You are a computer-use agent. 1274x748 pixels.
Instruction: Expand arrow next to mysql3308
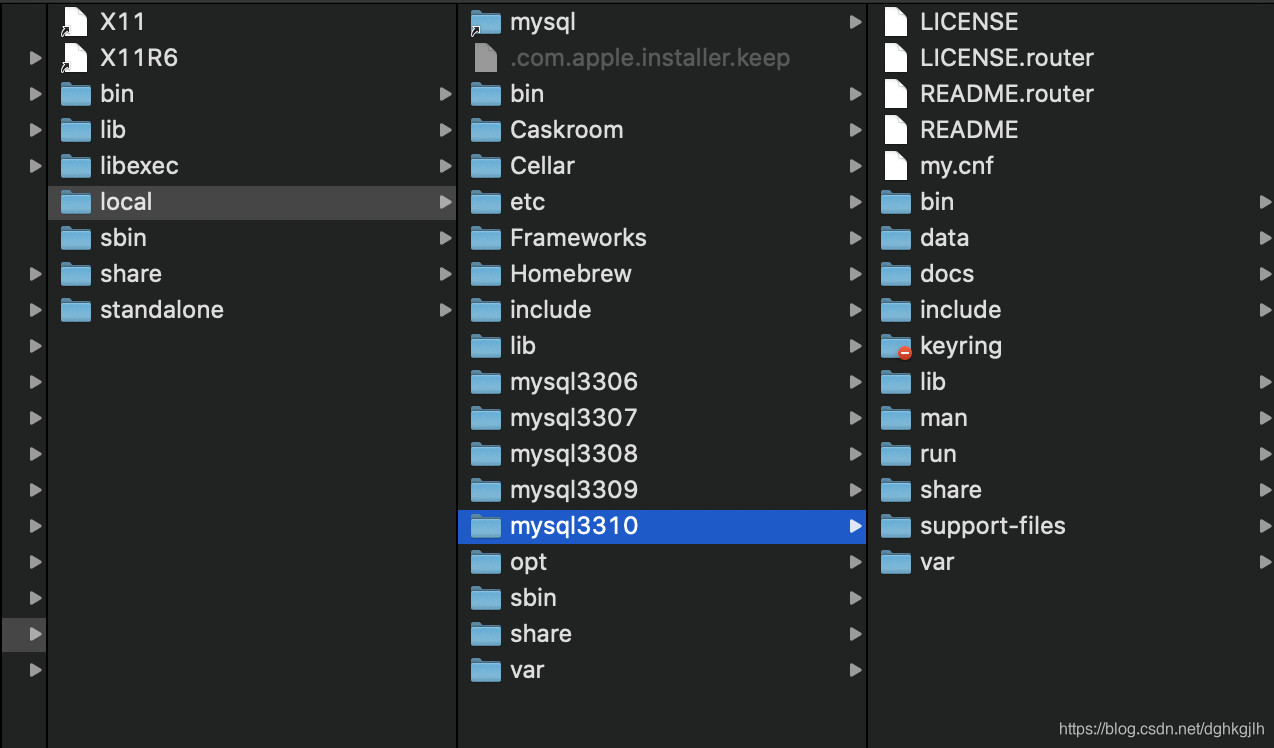pyautogui.click(x=855, y=454)
